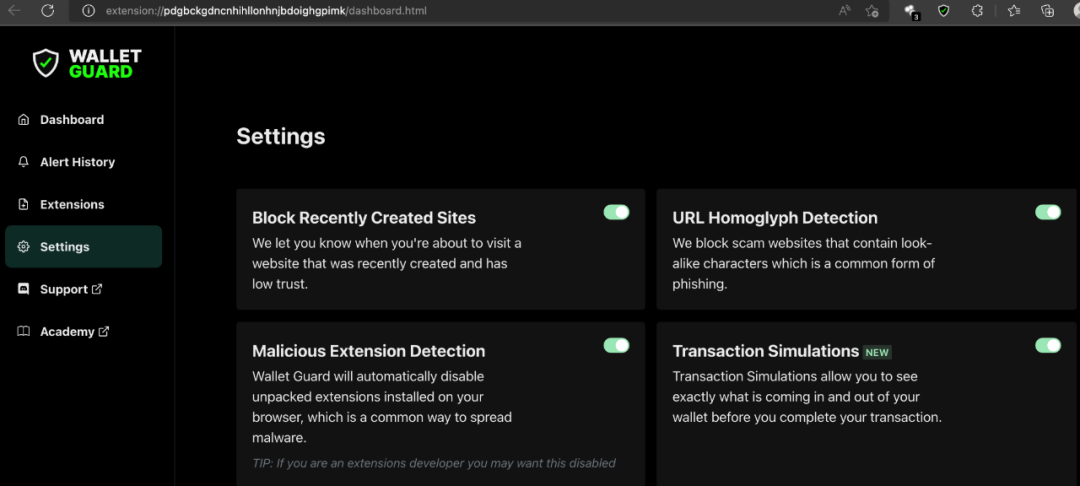Click the Support Discord icon
The width and height of the screenshot is (1080, 486).
(24, 289)
